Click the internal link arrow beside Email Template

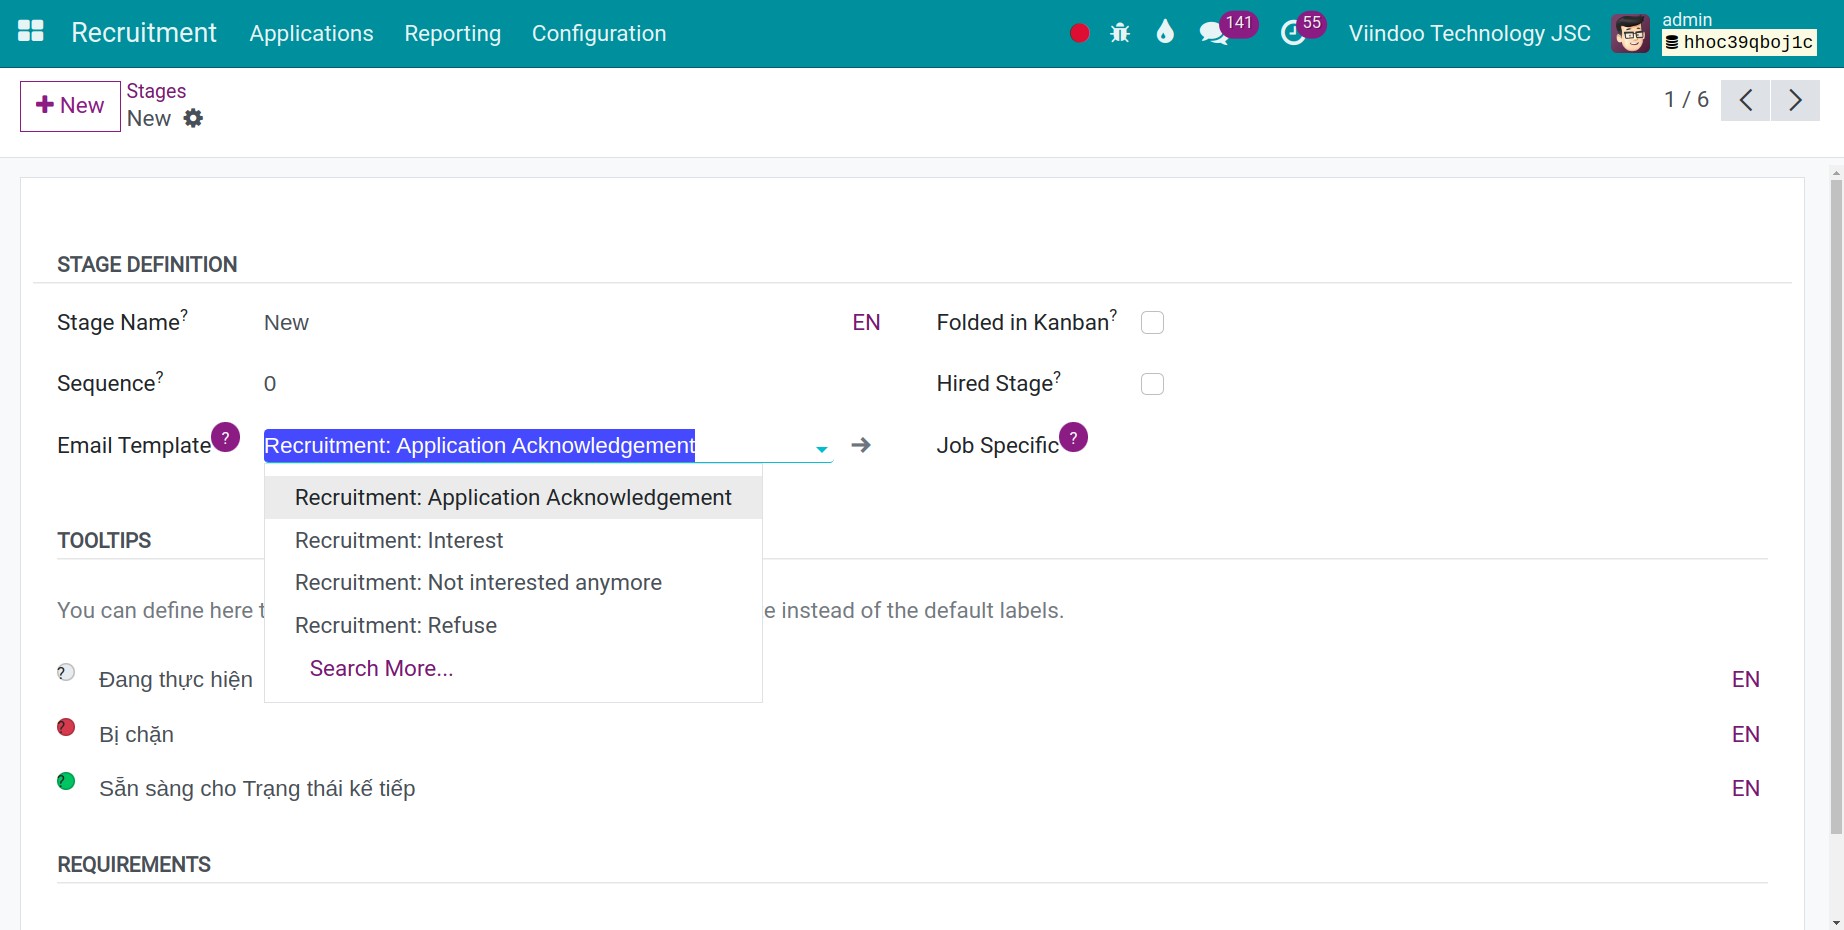(860, 445)
